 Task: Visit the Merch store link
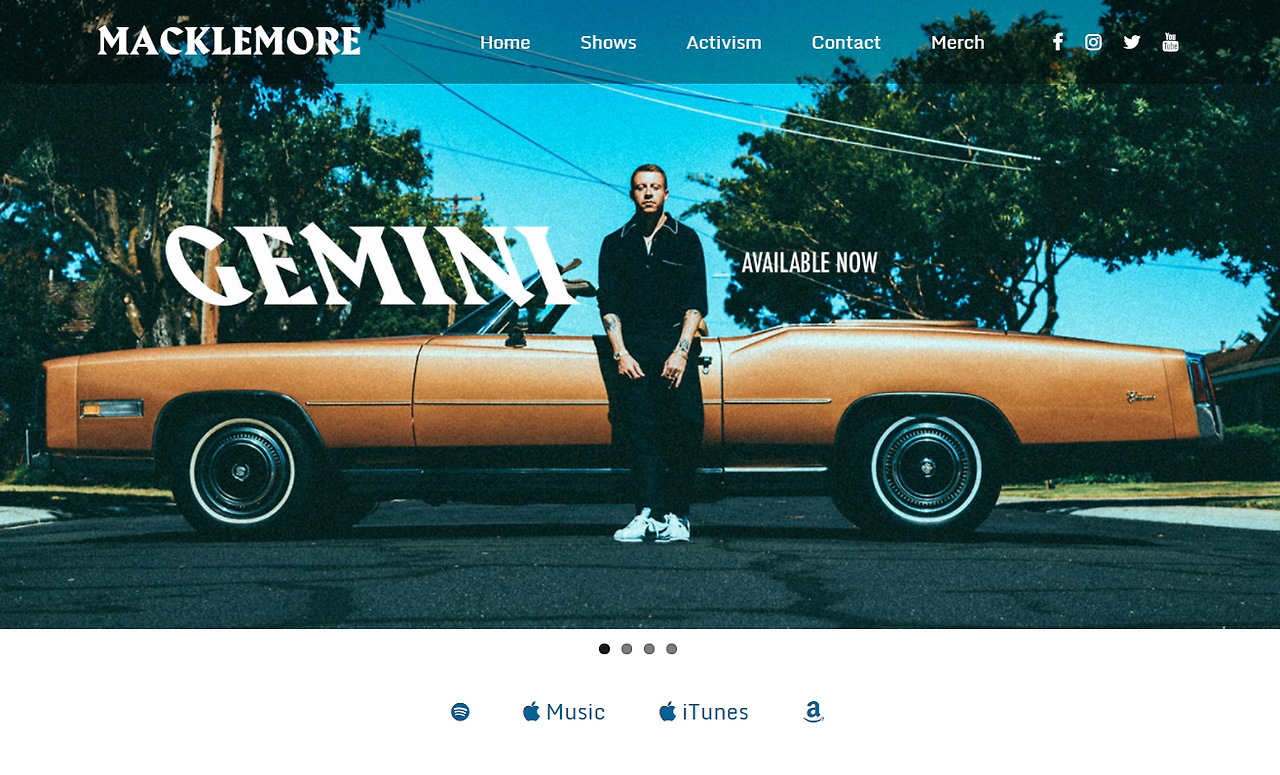click(958, 42)
